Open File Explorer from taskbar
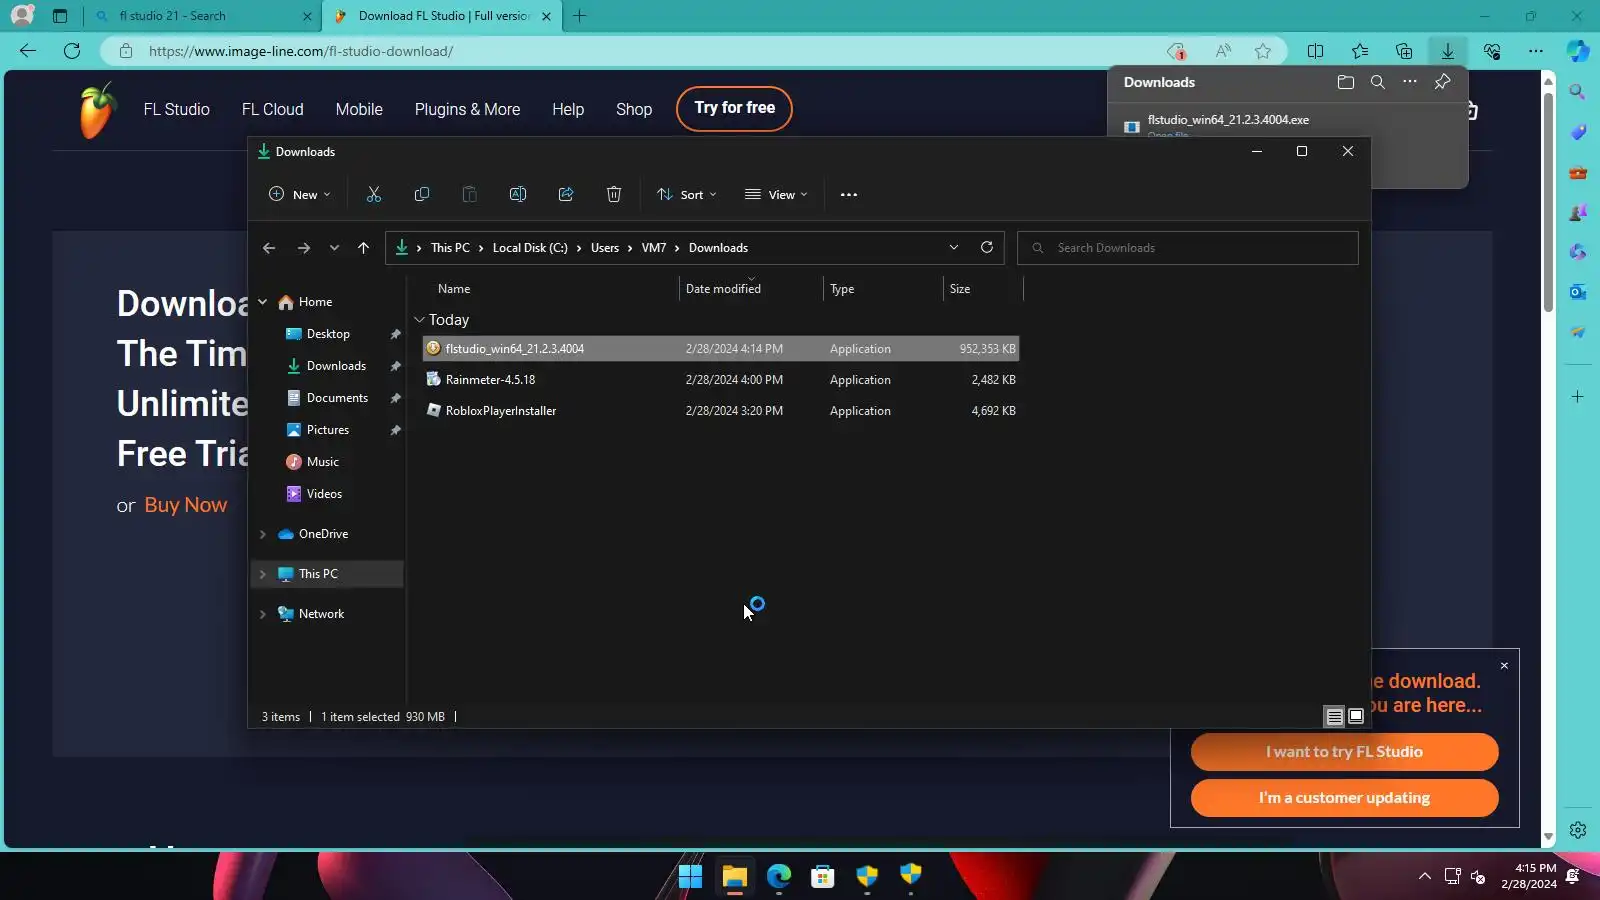Screen dimensions: 1600x900 coord(735,877)
